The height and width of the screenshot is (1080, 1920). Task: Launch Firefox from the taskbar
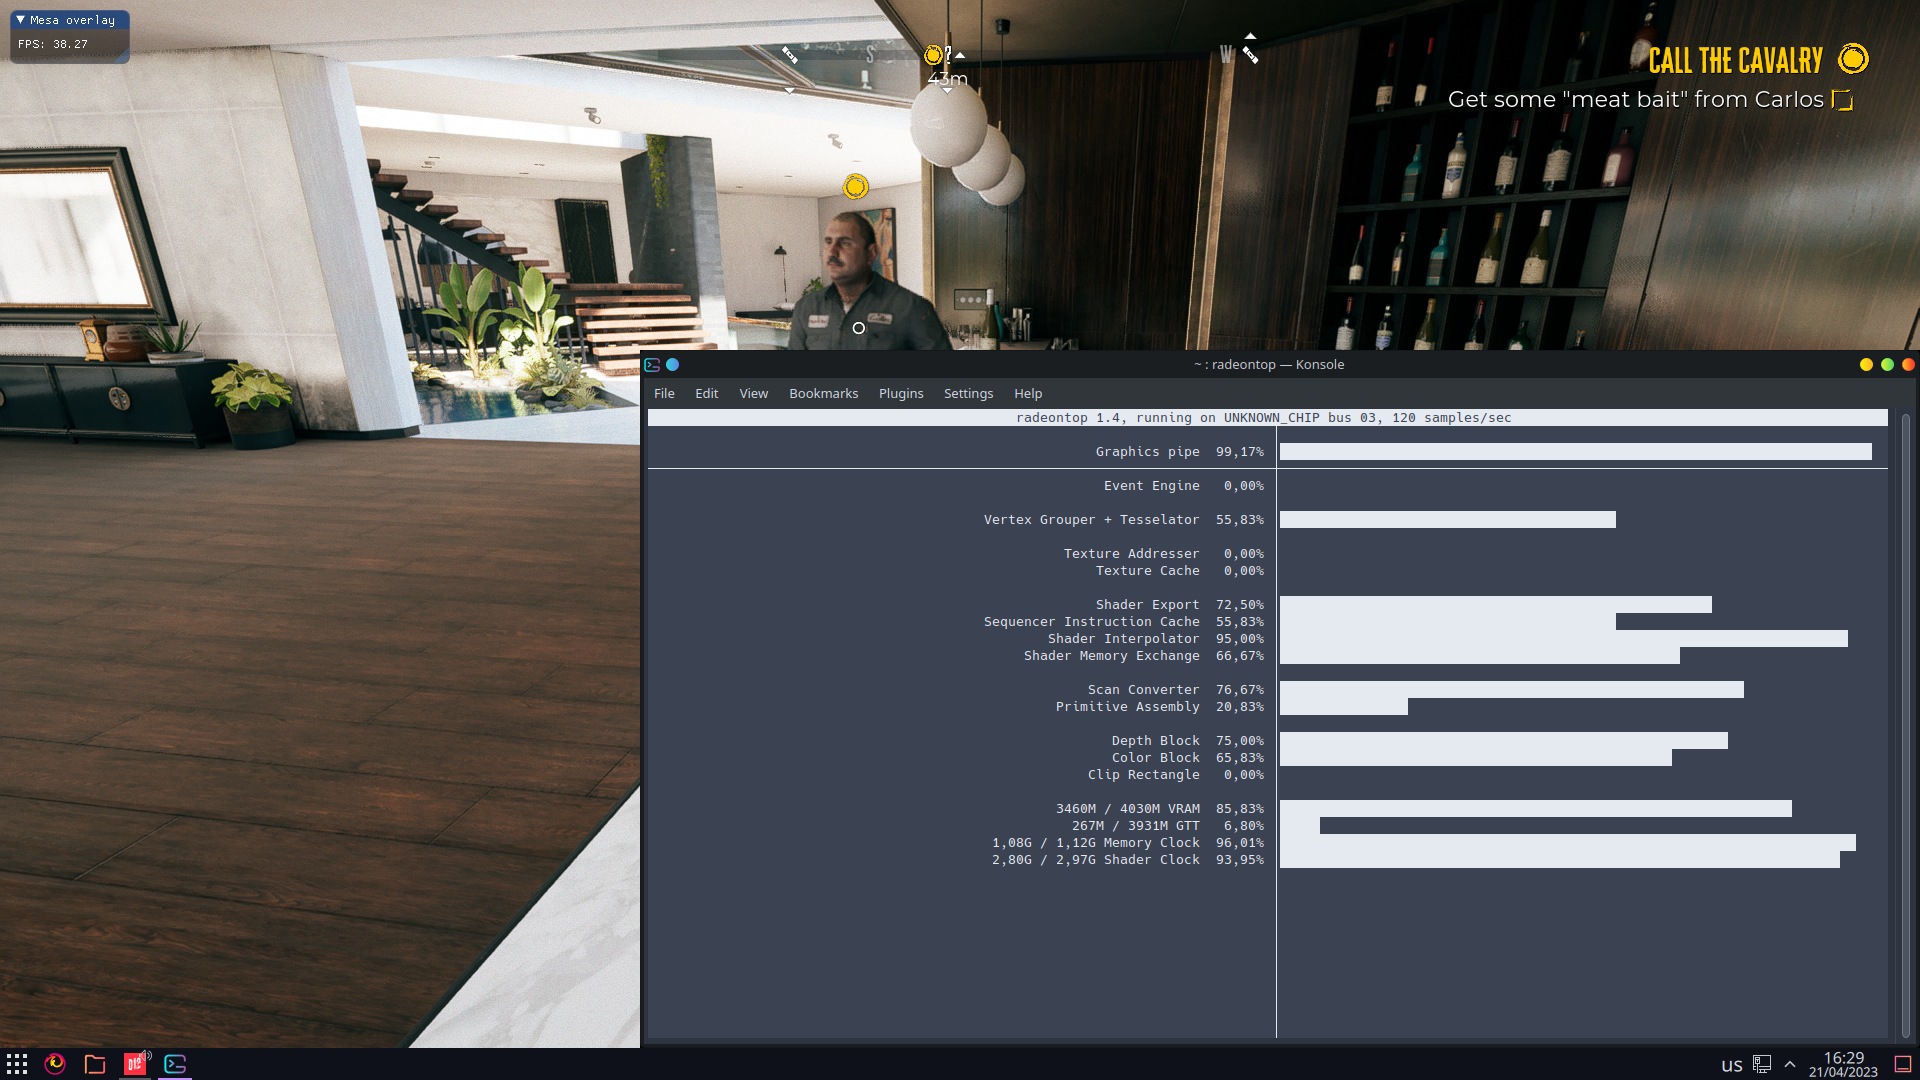tap(55, 1064)
